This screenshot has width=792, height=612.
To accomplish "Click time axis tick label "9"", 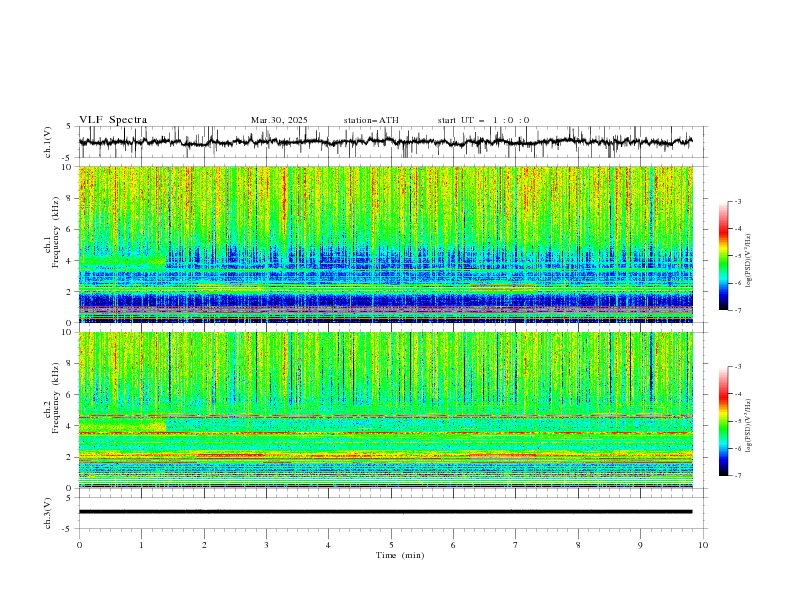I will (x=640, y=545).
